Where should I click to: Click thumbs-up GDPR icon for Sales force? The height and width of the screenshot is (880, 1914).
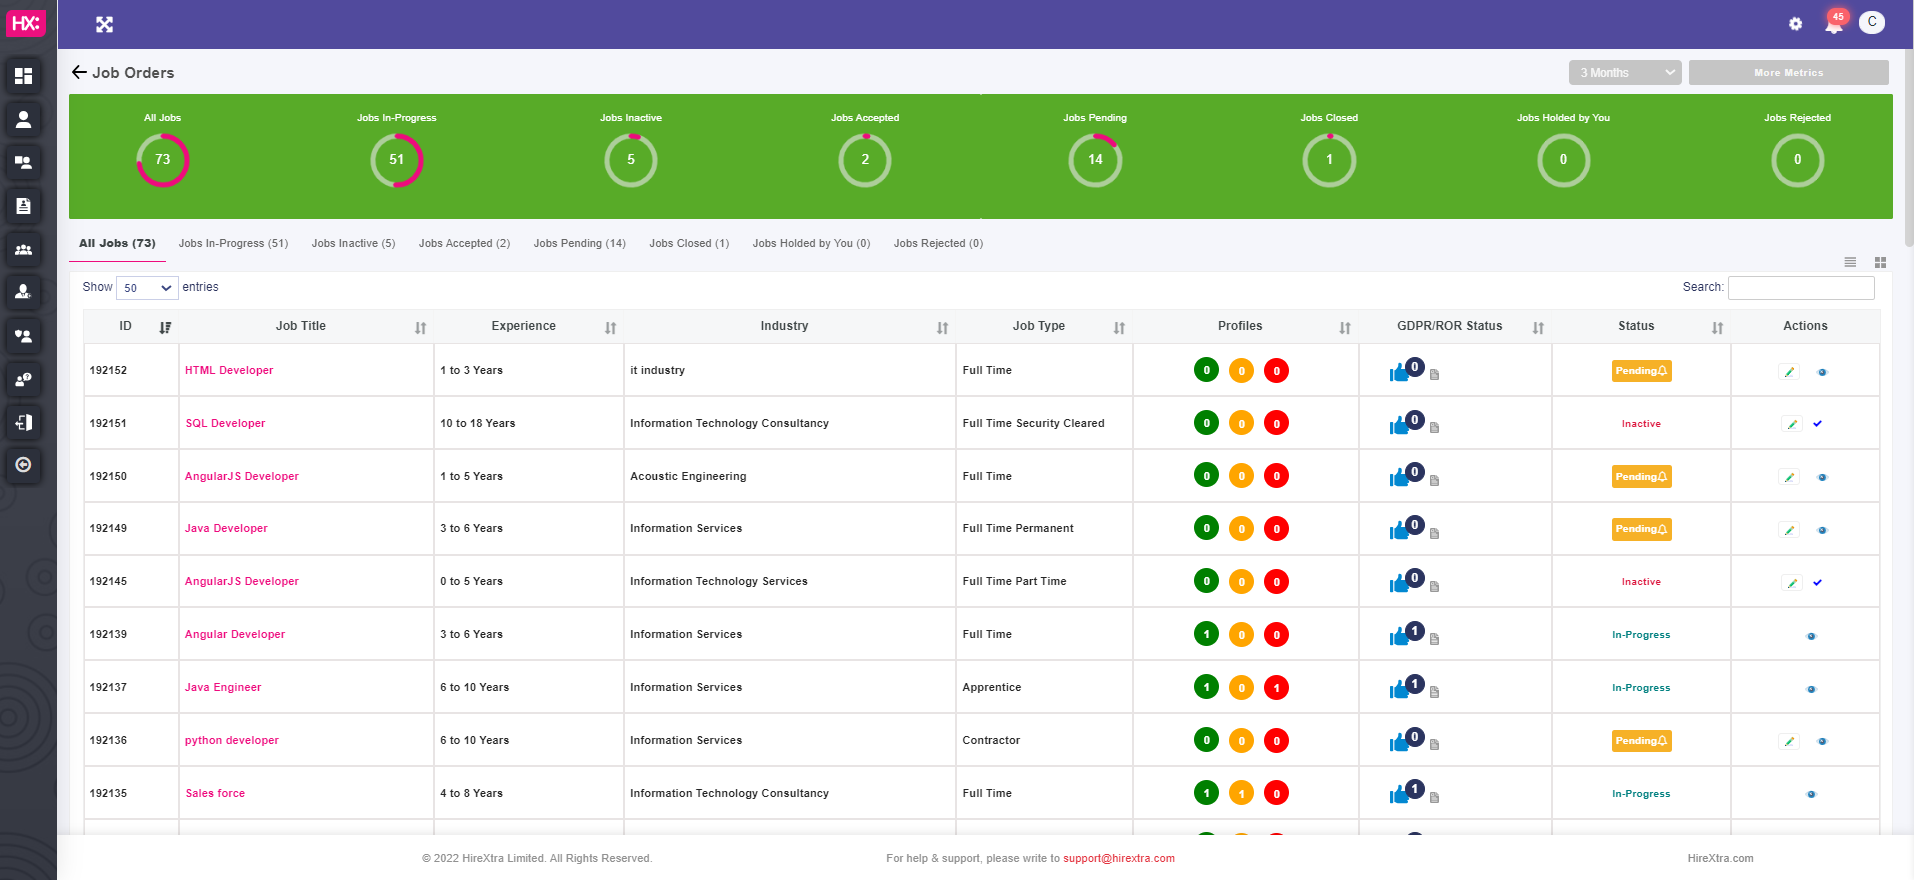[x=1399, y=796]
